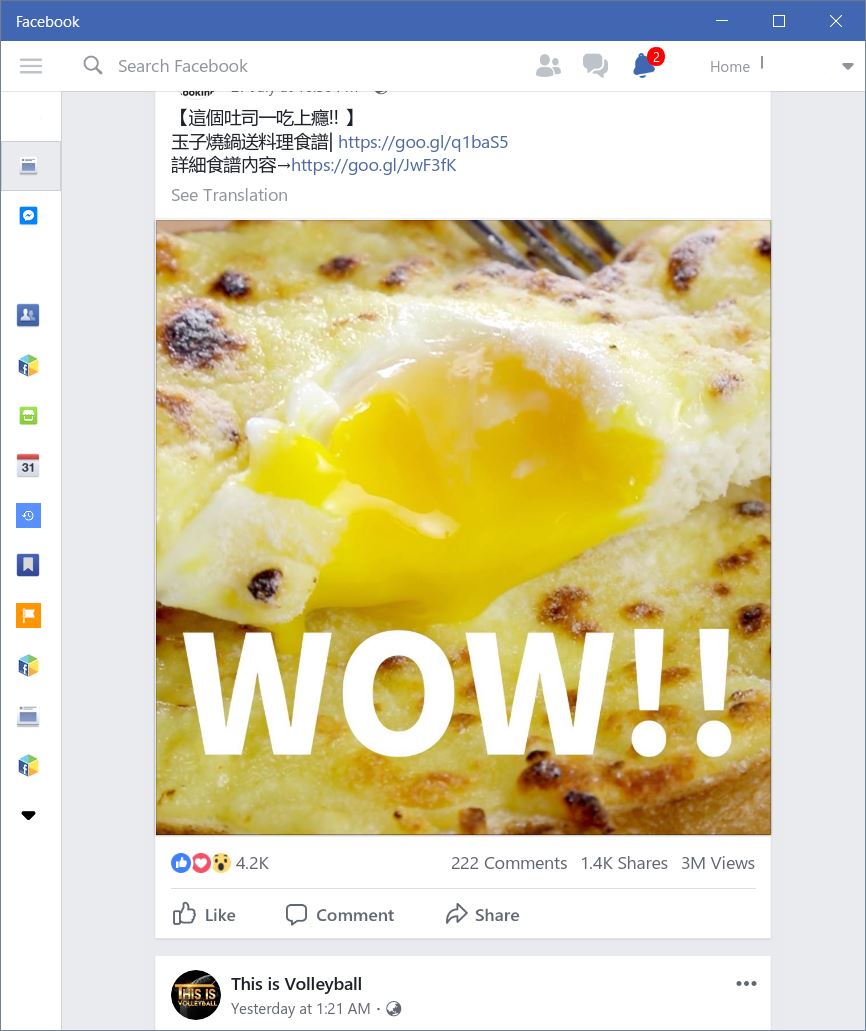Image resolution: width=866 pixels, height=1031 pixels.
Task: Expand more sidebar items arrow
Action: (28, 815)
